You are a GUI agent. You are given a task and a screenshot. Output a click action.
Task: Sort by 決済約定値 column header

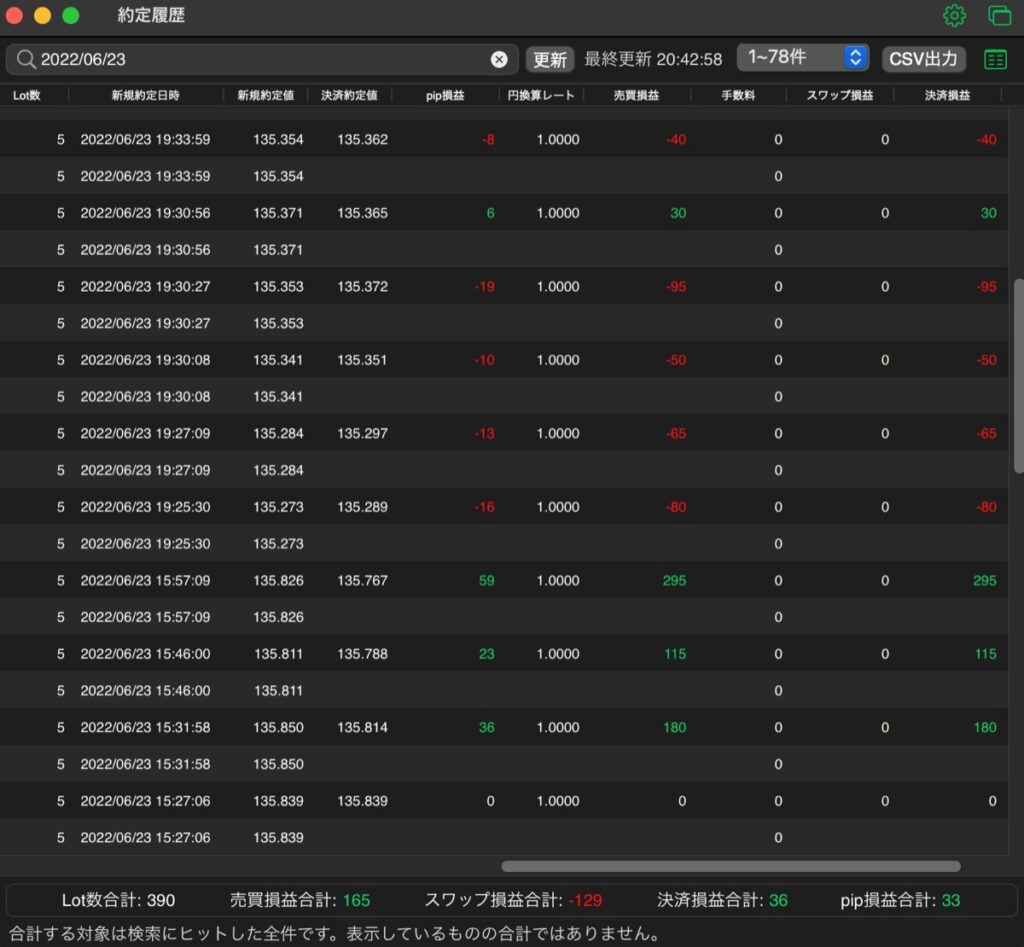[349, 95]
